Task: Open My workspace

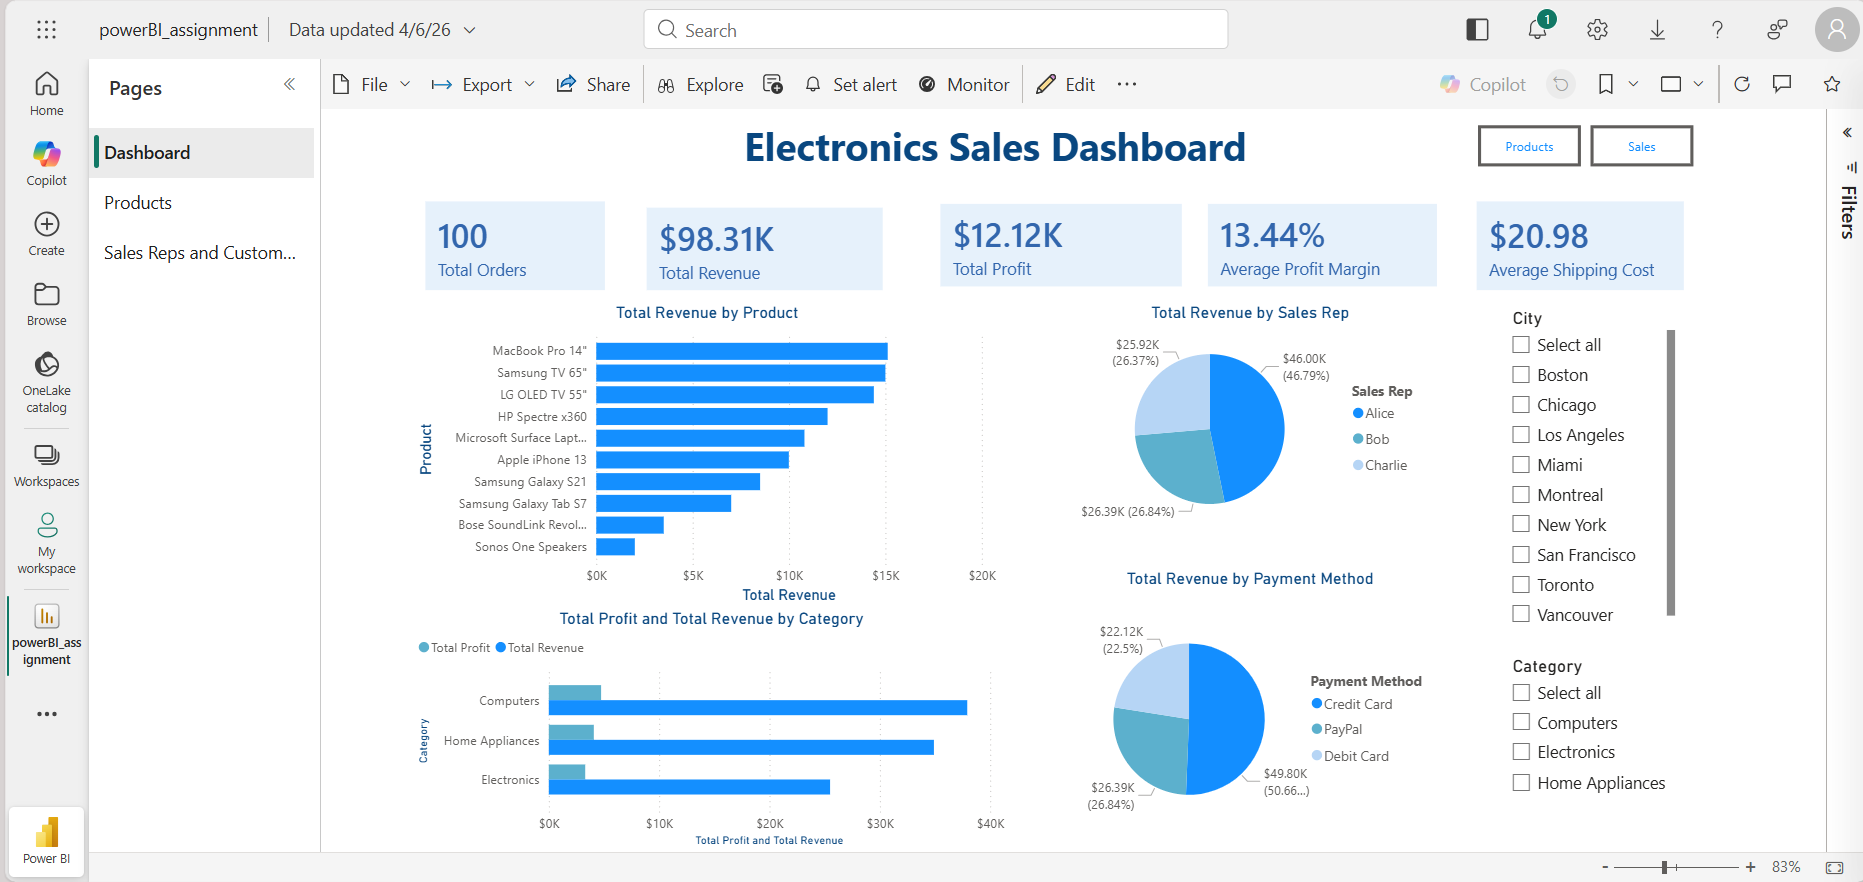Action: [46, 543]
